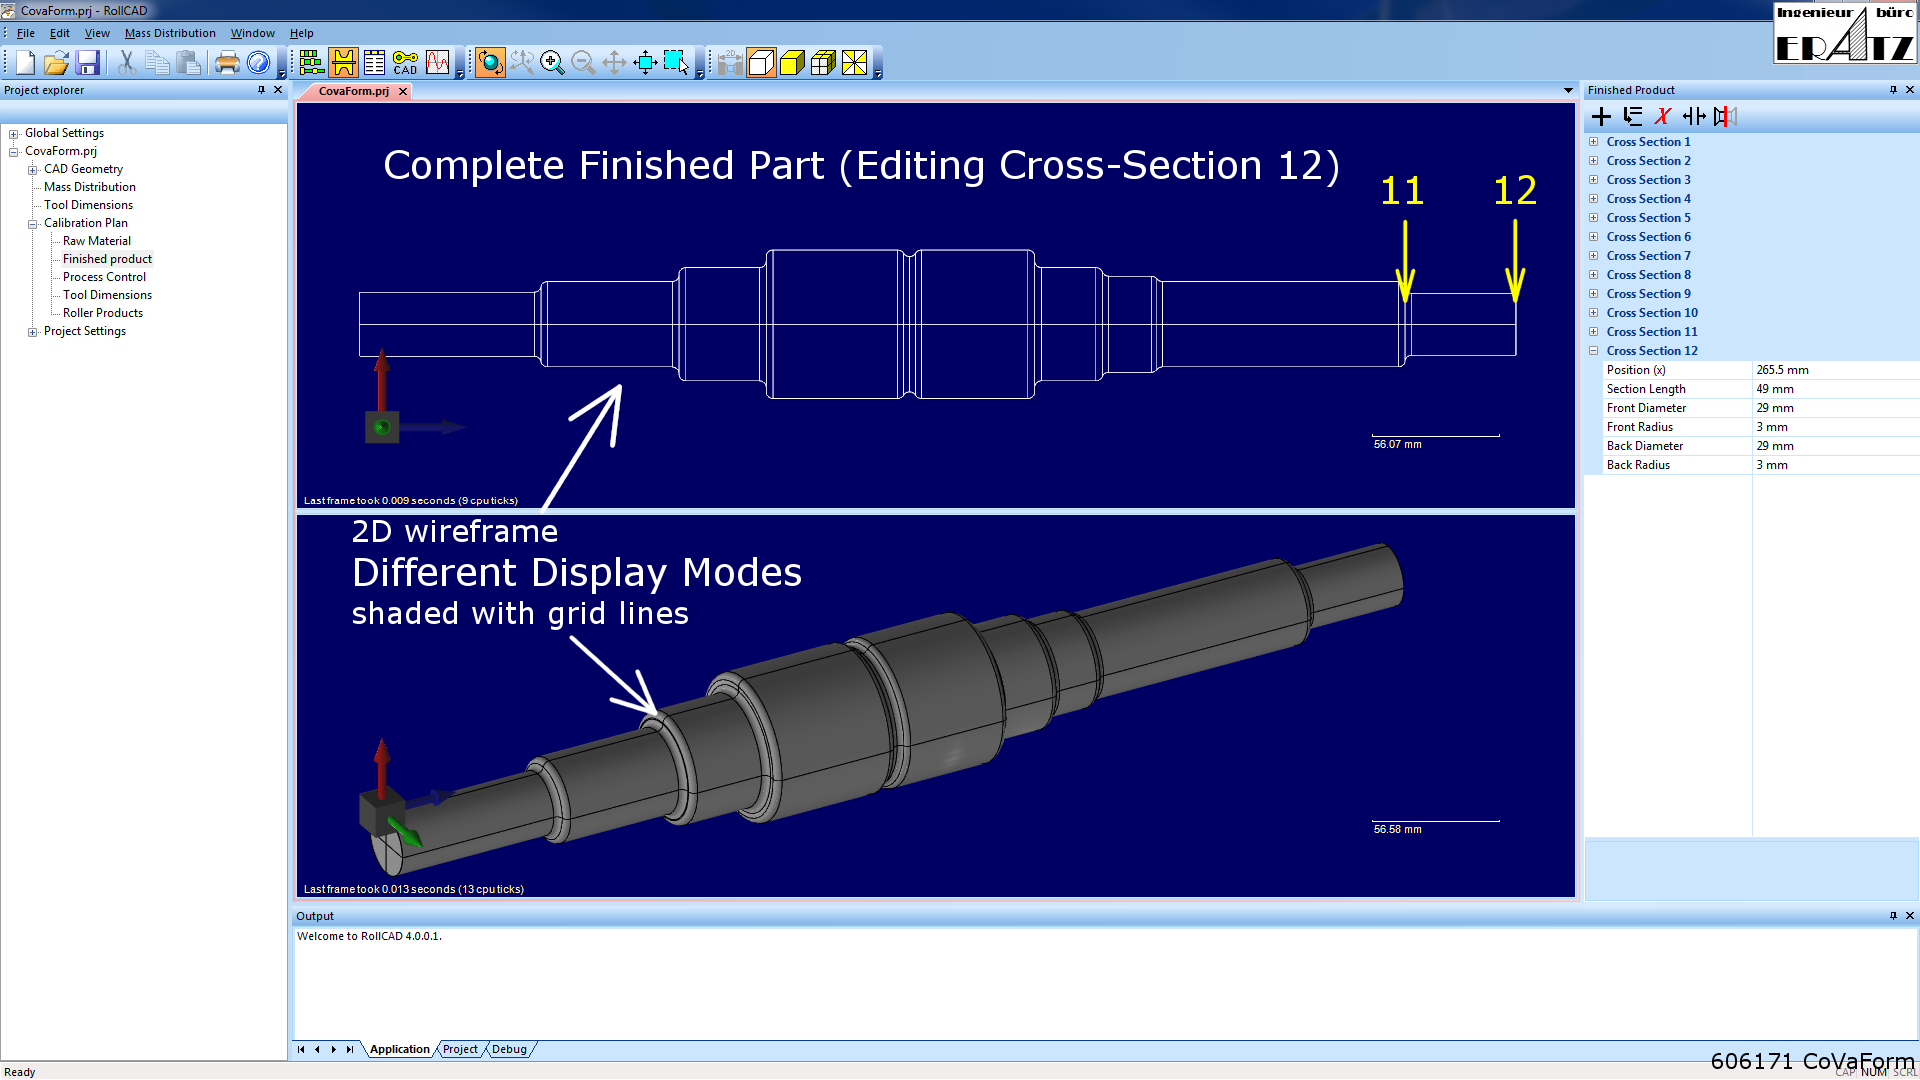The height and width of the screenshot is (1080, 1920).
Task: Expand Cross Section 1
Action: tap(1594, 142)
